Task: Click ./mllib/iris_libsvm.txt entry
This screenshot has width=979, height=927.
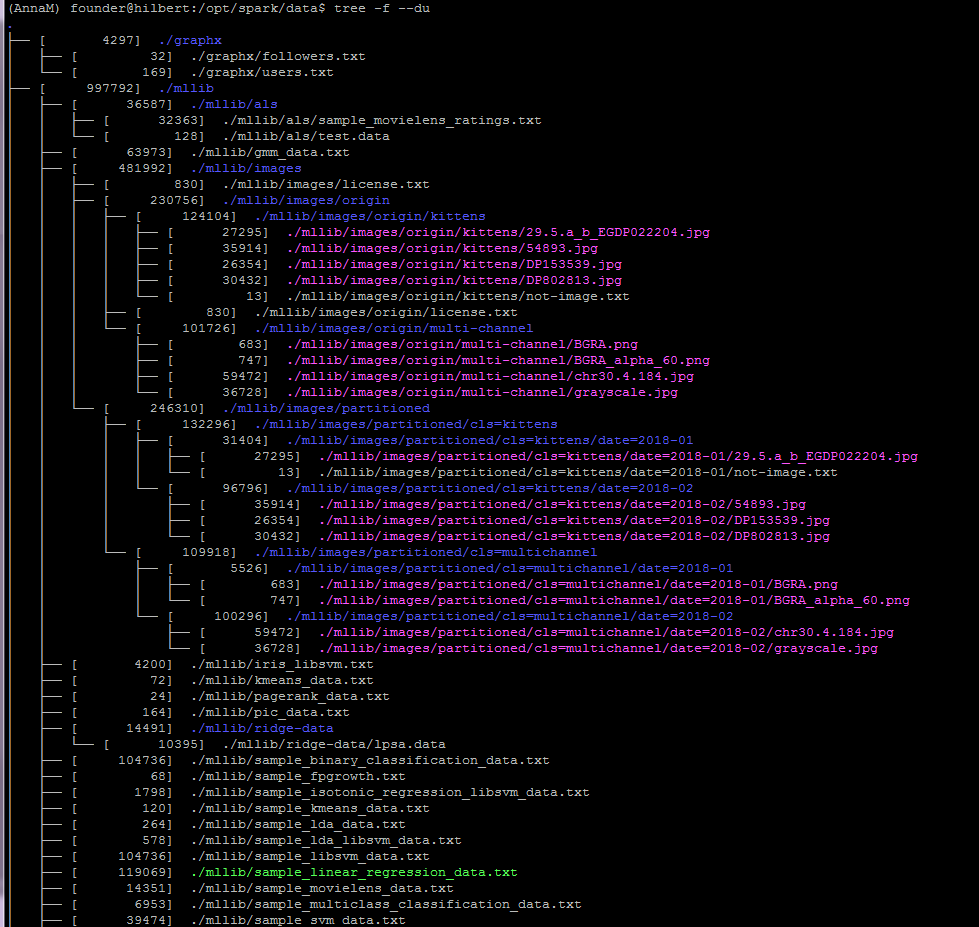Action: [282, 664]
